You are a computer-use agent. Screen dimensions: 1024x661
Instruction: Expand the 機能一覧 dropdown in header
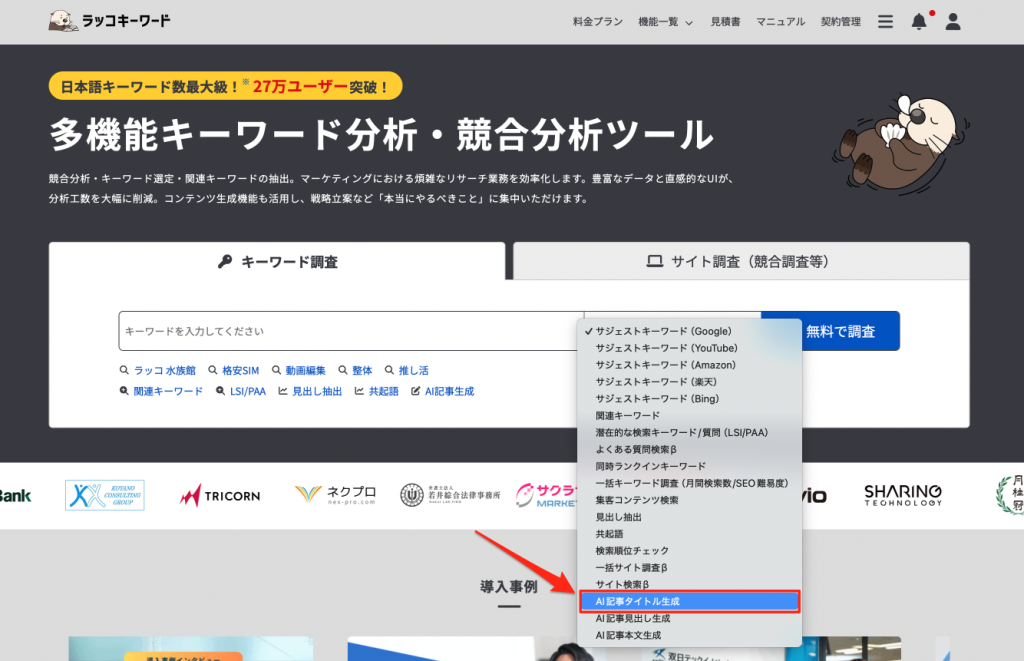pyautogui.click(x=665, y=21)
